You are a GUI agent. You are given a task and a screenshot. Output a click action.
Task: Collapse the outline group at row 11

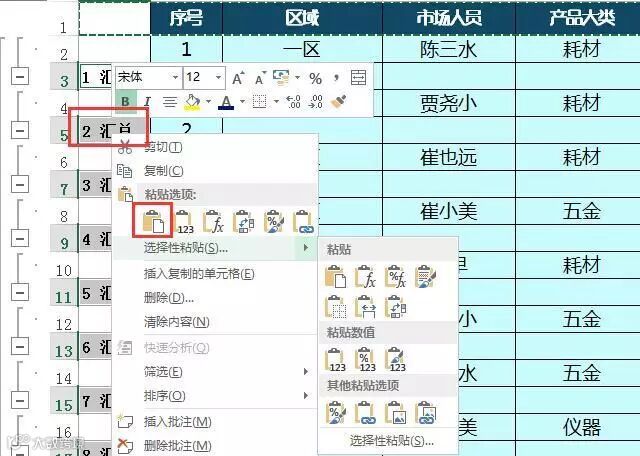click(x=20, y=292)
